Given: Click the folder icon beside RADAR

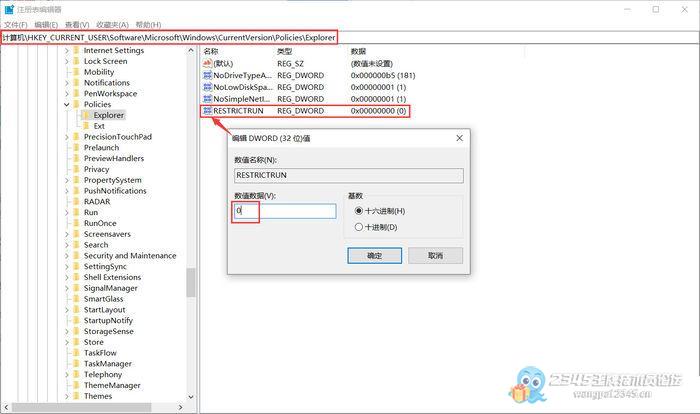Looking at the screenshot, I should coord(76,201).
